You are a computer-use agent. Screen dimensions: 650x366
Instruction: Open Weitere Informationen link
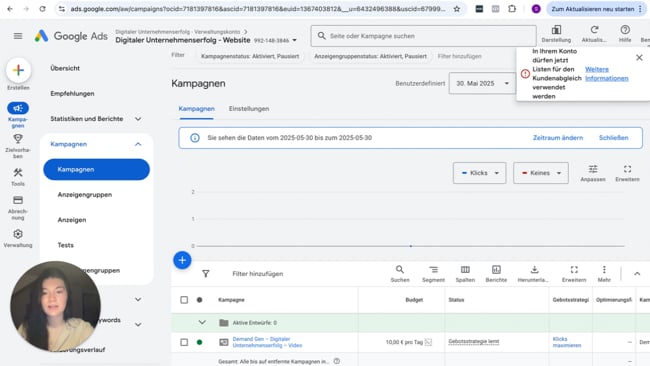[x=606, y=74]
